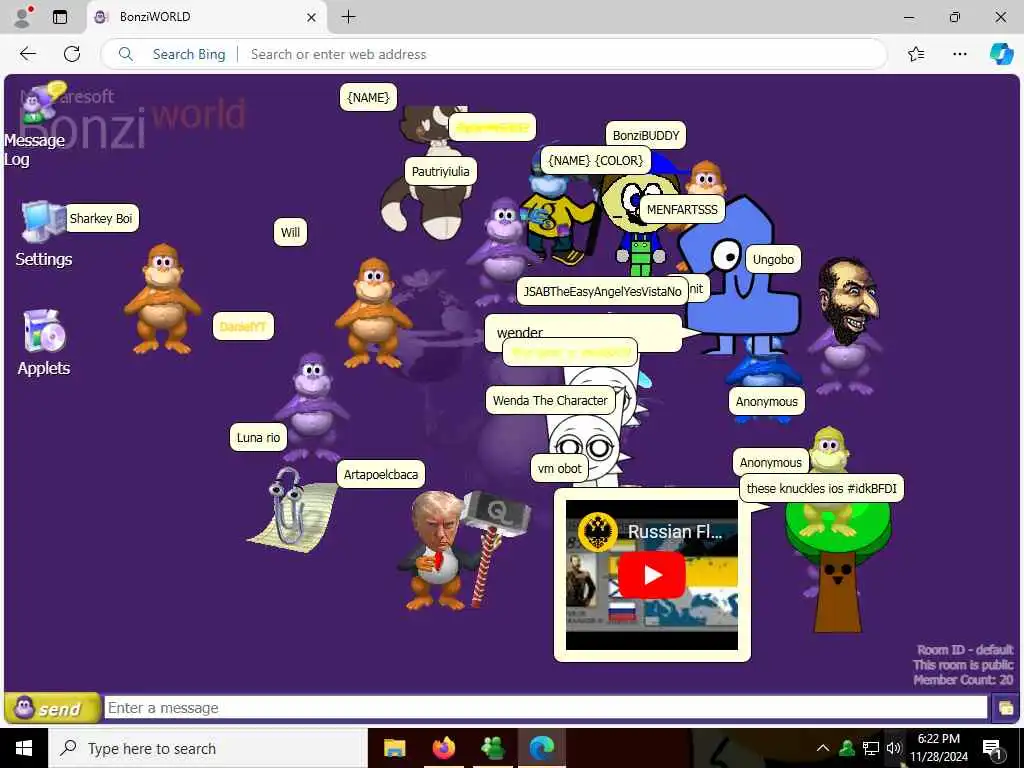Click the icon right of message field

click(x=1006, y=708)
